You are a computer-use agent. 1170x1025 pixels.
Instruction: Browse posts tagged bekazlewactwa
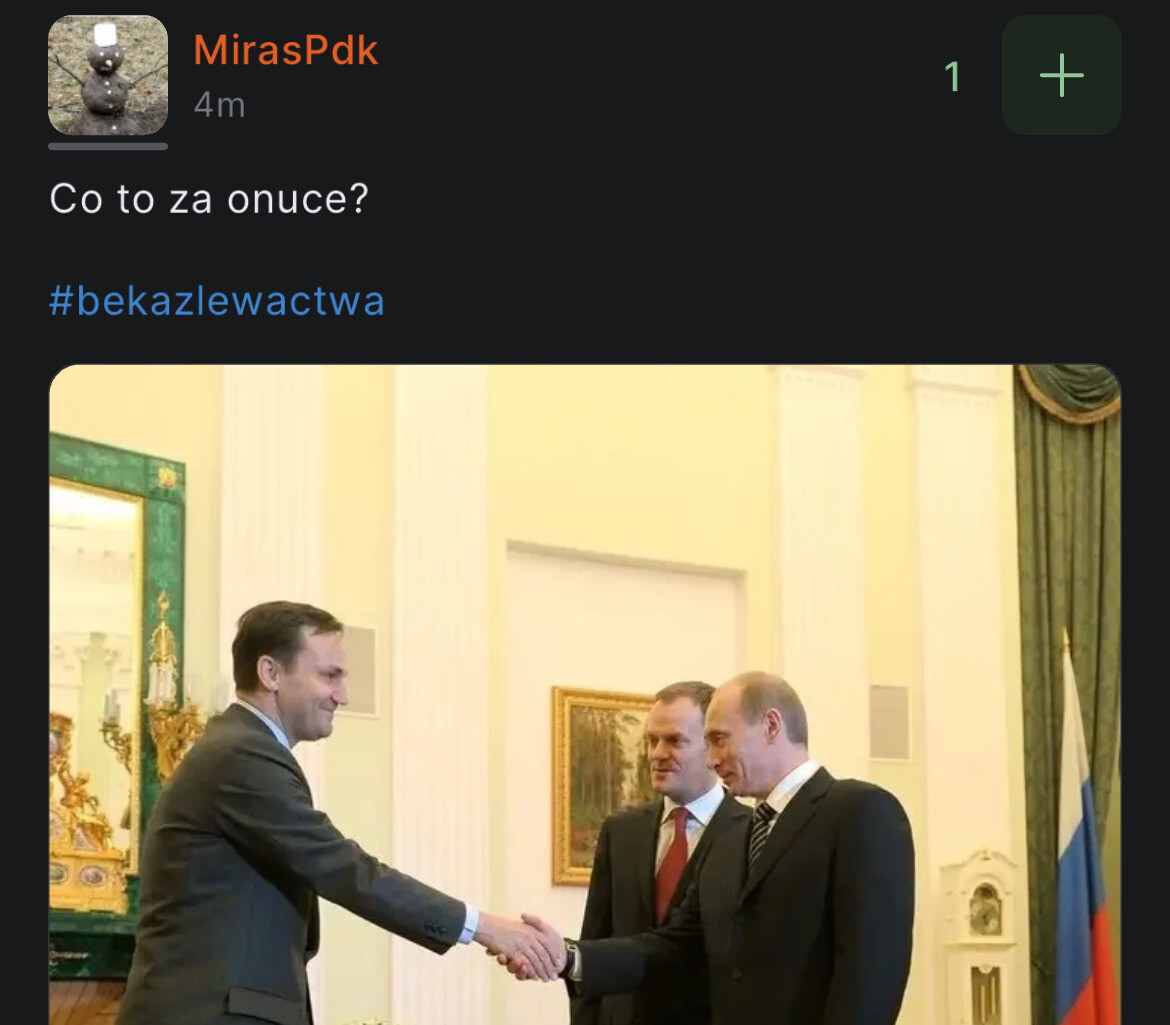click(x=217, y=301)
